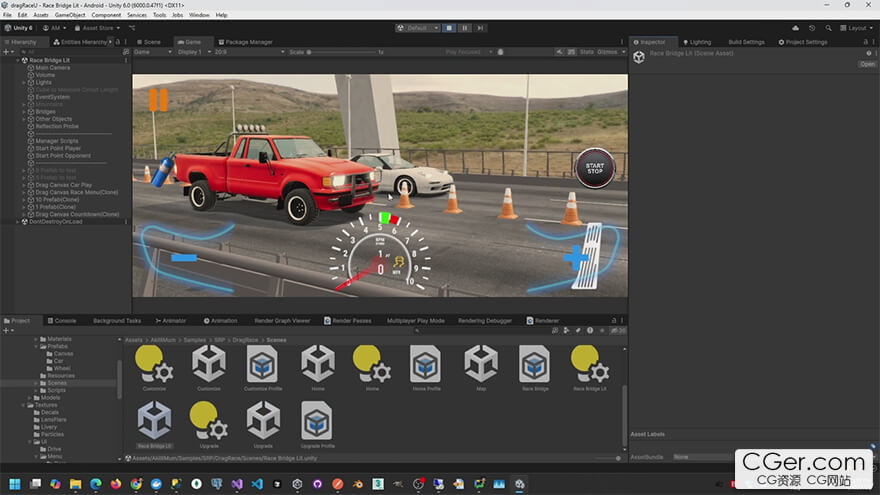Expand the Lights object in Hierarchy
This screenshot has width=880, height=495.
coord(24,82)
